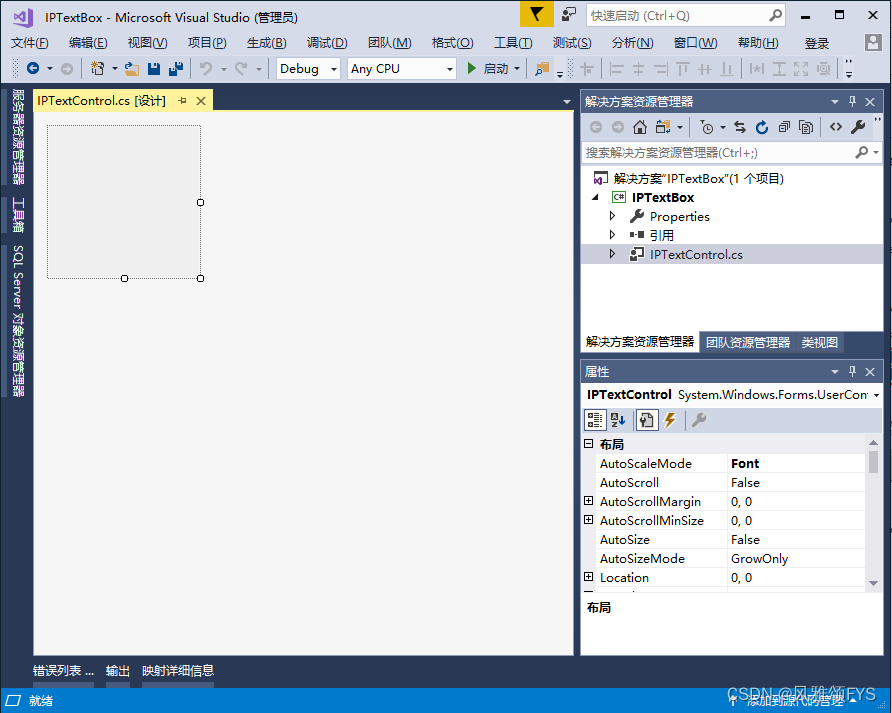892x713 pixels.
Task: Open the 调试(D) menu
Action: (327, 42)
